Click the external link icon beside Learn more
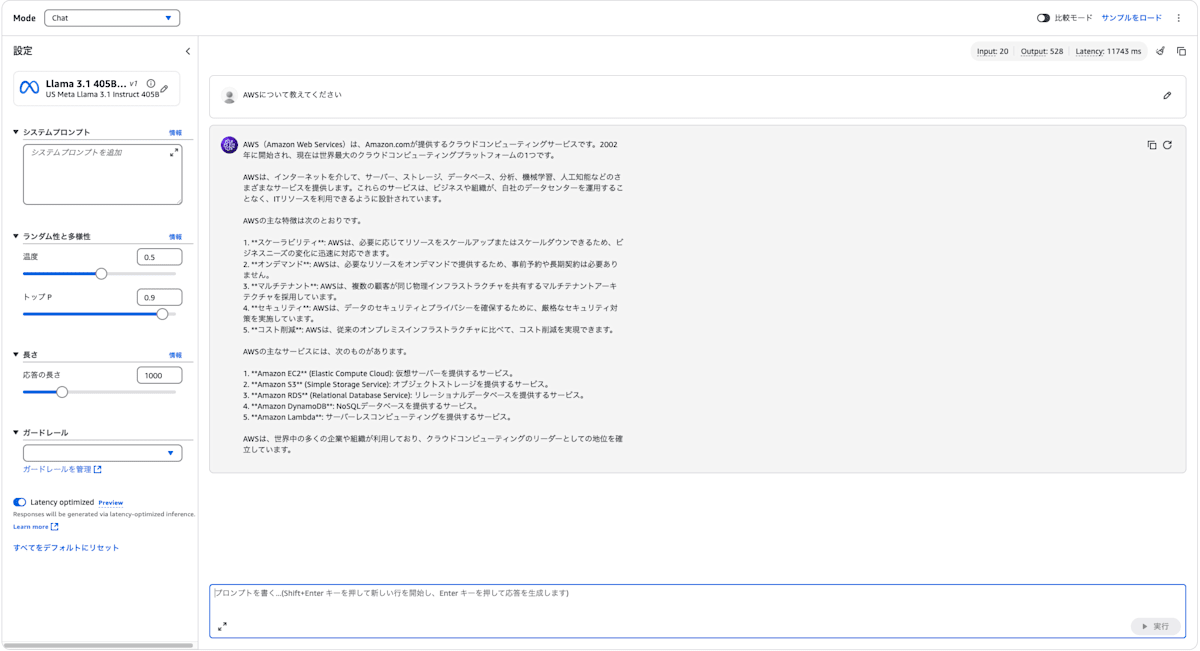The height and width of the screenshot is (651, 1200). 55,527
